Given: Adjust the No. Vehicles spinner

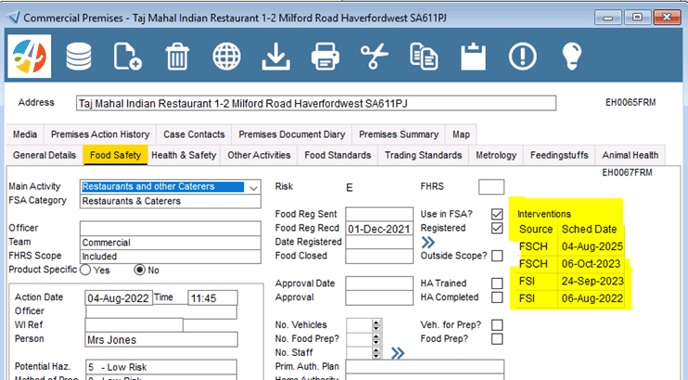Looking at the screenshot, I should [x=376, y=325].
